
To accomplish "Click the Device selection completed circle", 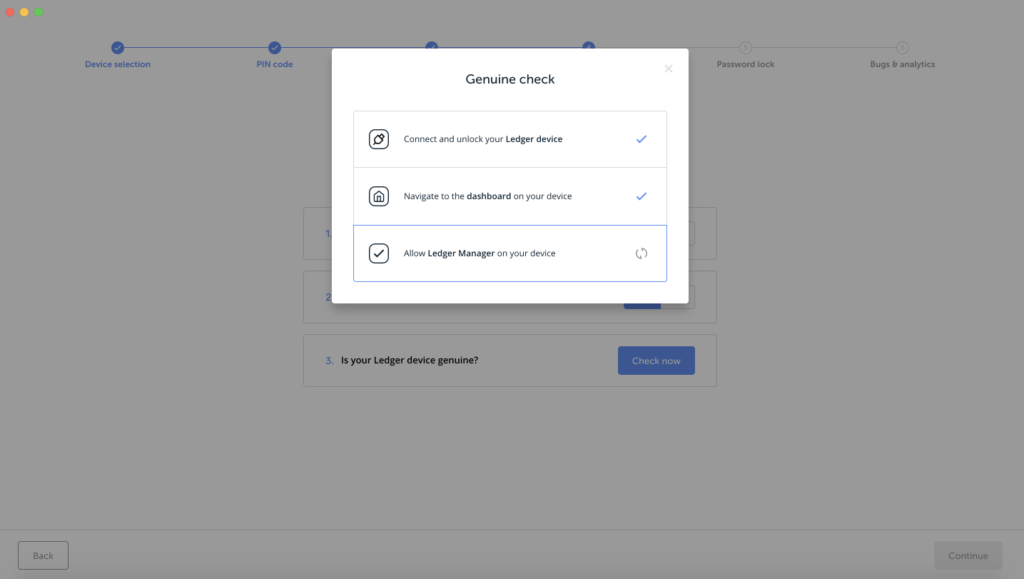I will [118, 48].
